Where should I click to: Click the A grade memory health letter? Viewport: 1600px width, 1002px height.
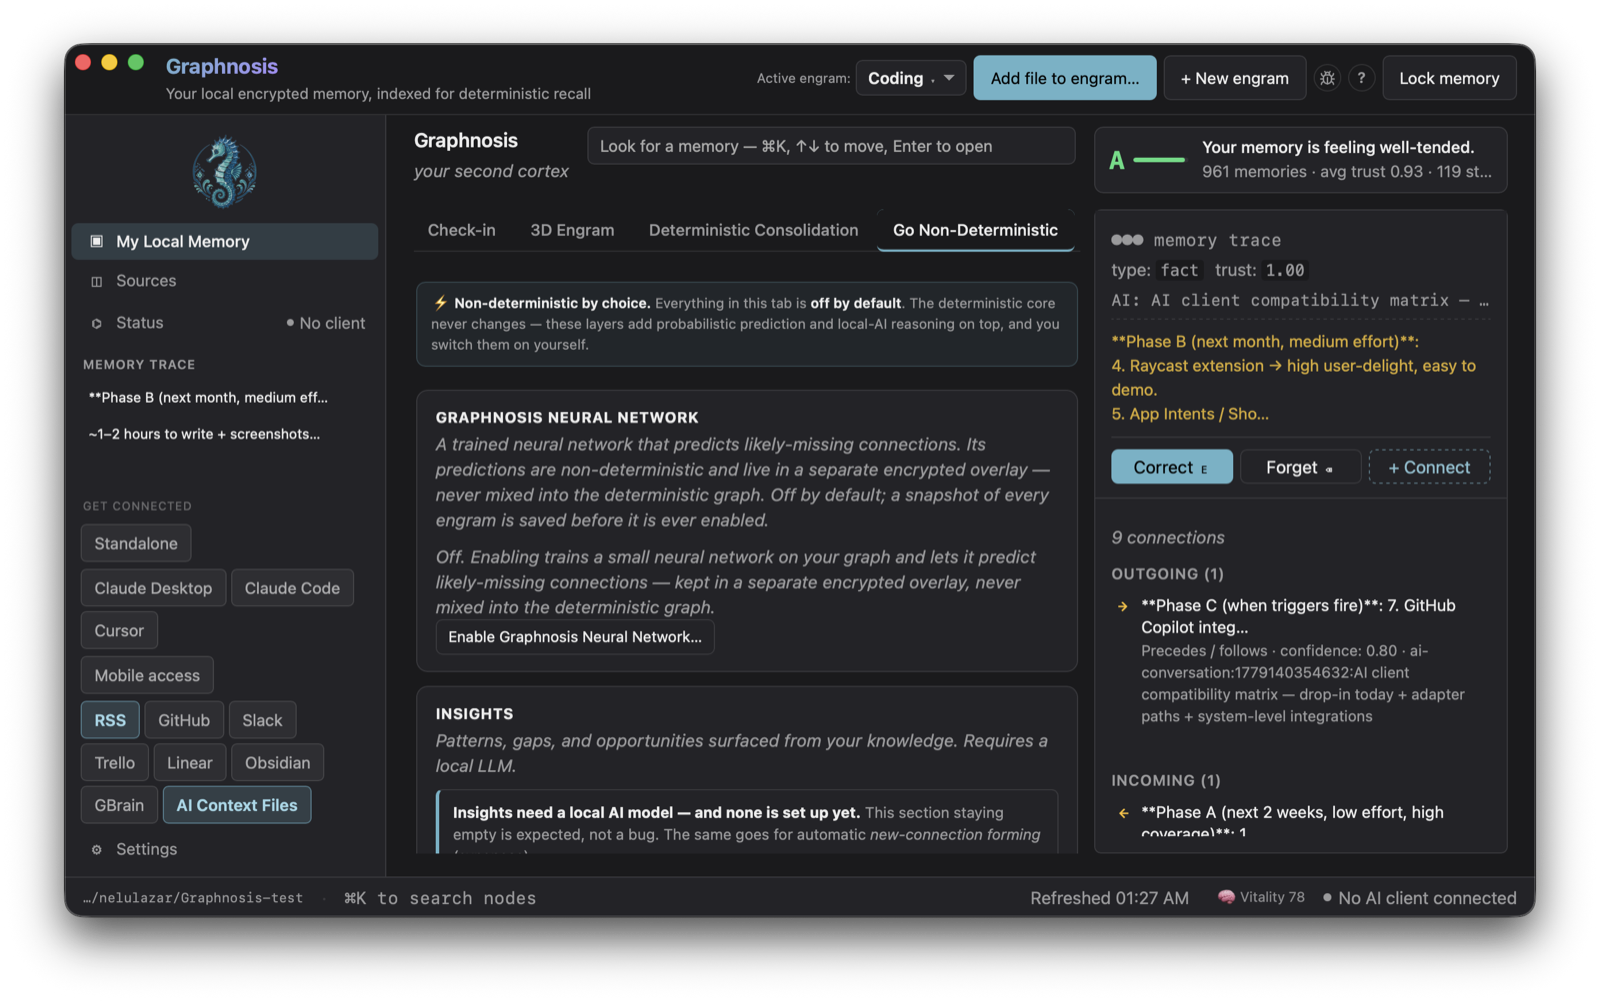click(1117, 160)
